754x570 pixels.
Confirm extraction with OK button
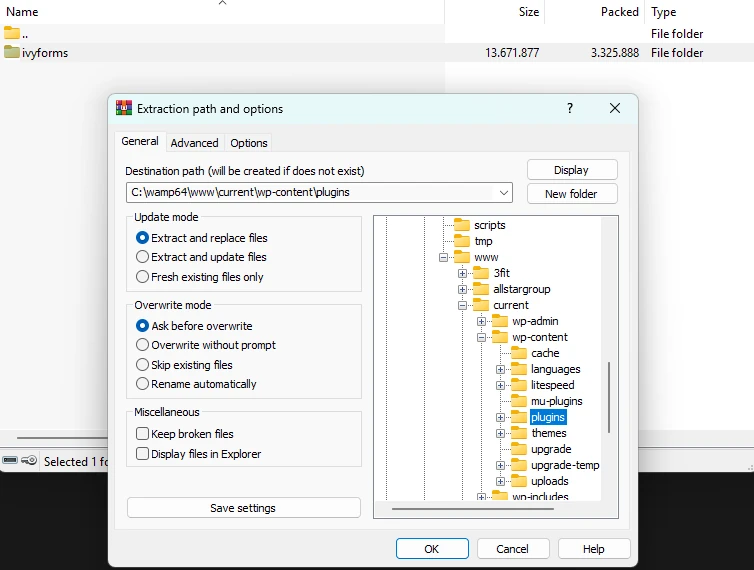(x=432, y=549)
